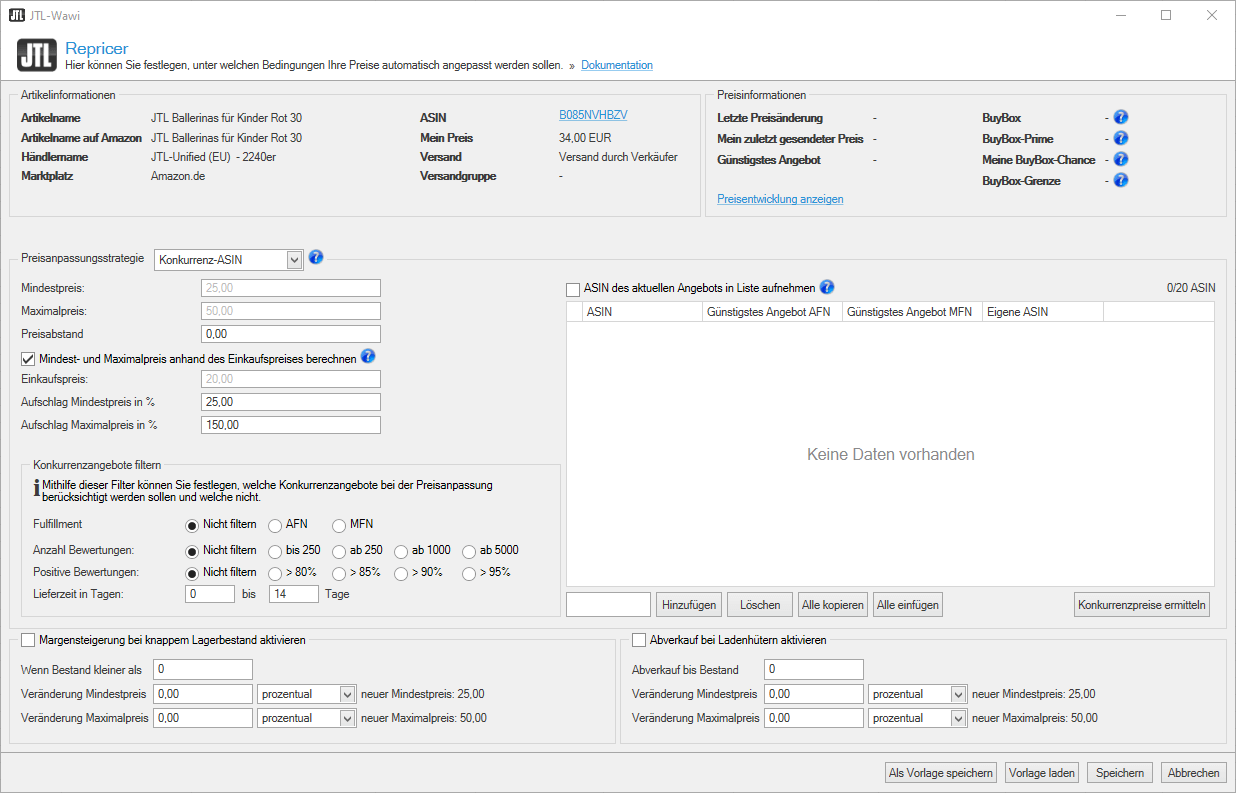Select Nicht filtern for Anzahl Bewertungen
1236x793 pixels.
point(192,551)
